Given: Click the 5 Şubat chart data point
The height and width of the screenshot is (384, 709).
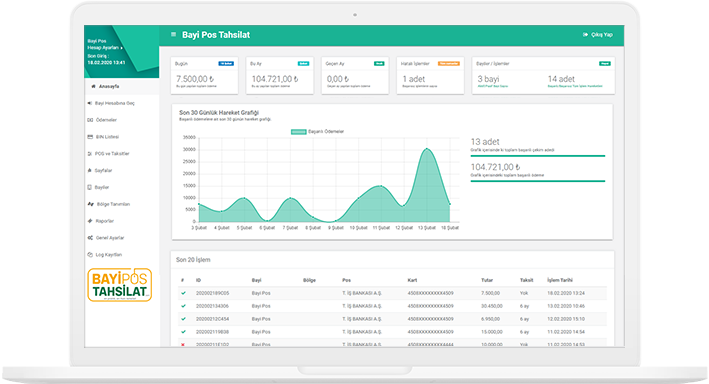Looking at the screenshot, I should pyautogui.click(x=245, y=198).
